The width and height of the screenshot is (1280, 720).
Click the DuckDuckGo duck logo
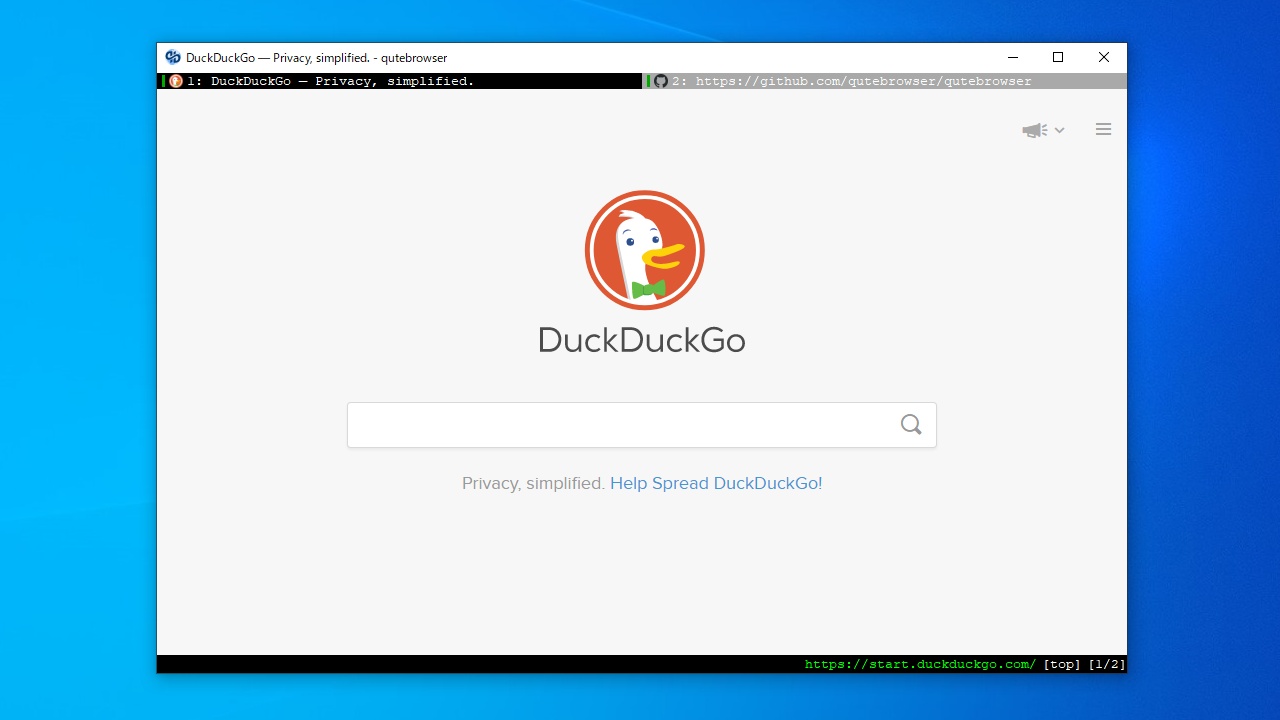click(645, 250)
